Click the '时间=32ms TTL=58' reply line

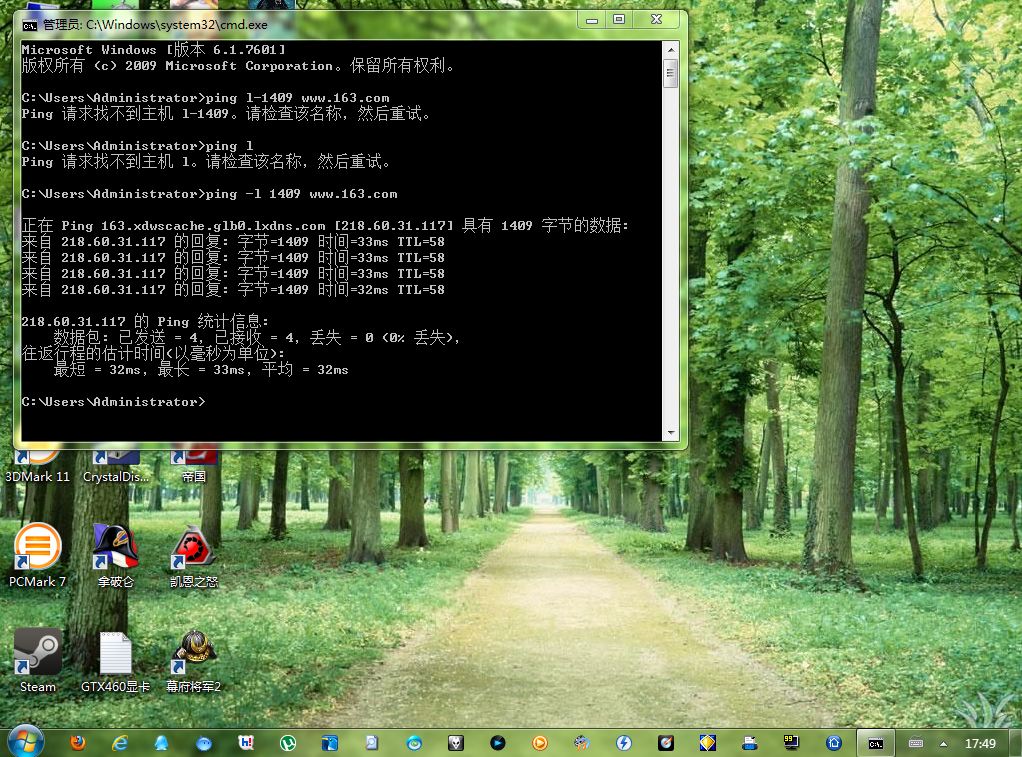tap(233, 289)
